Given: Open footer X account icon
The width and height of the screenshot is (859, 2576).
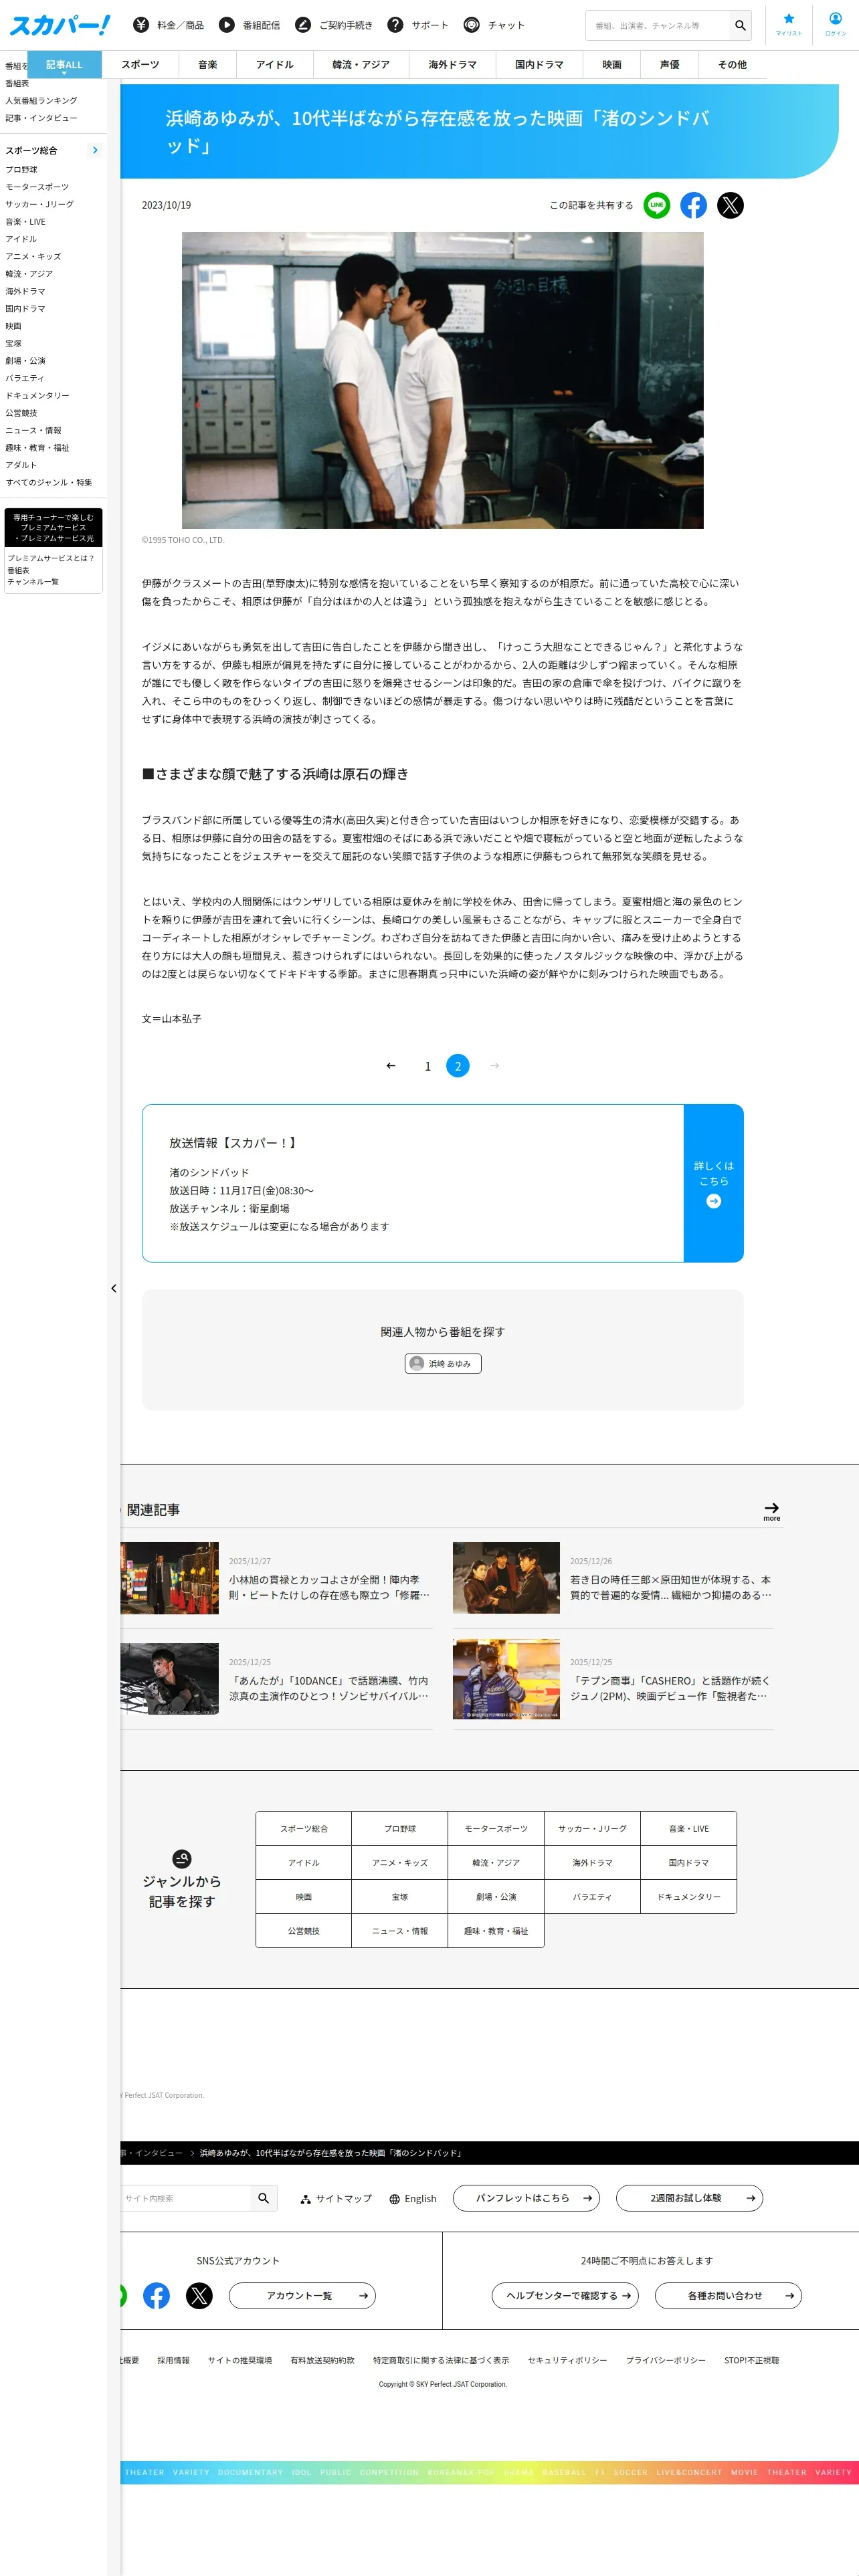Looking at the screenshot, I should pos(200,2296).
